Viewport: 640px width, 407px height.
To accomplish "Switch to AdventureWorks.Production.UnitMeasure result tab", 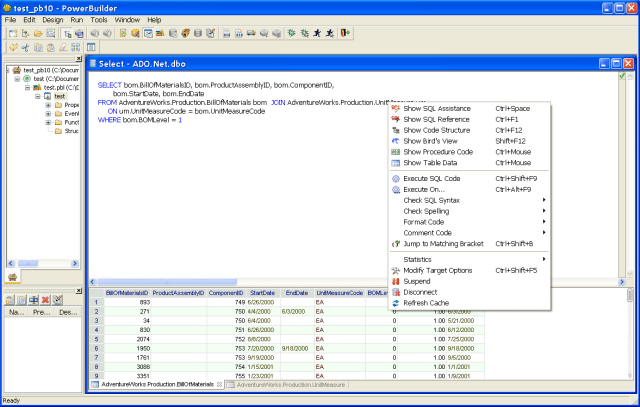I will coord(286,385).
